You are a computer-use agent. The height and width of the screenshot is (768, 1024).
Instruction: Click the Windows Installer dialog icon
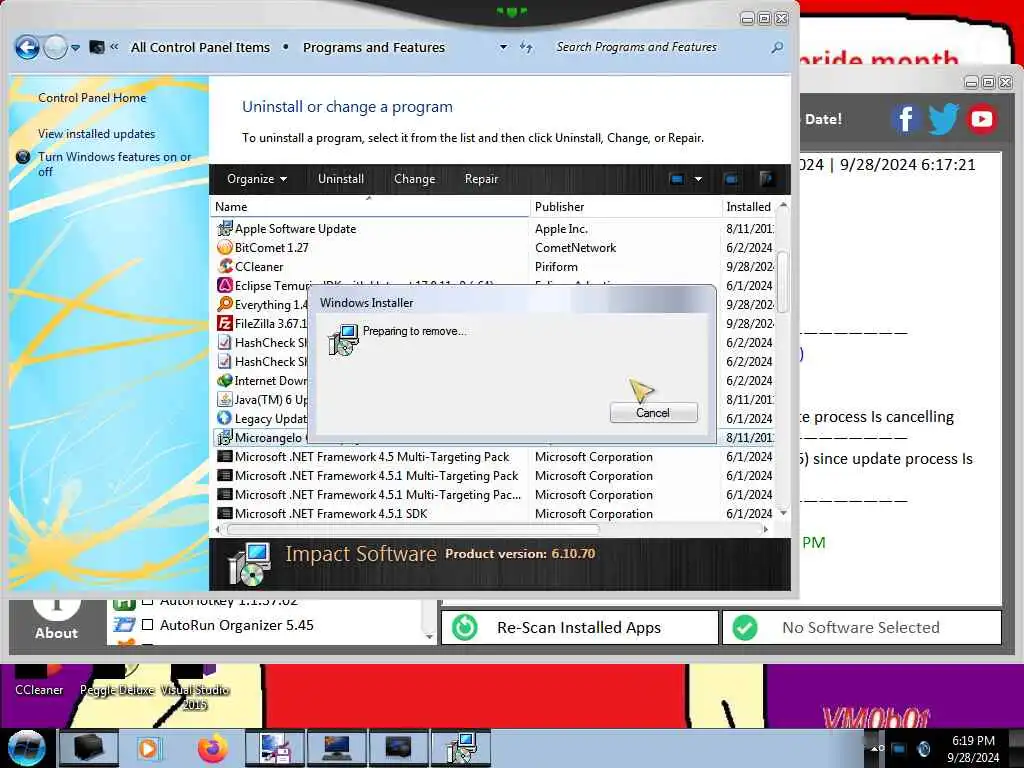344,340
